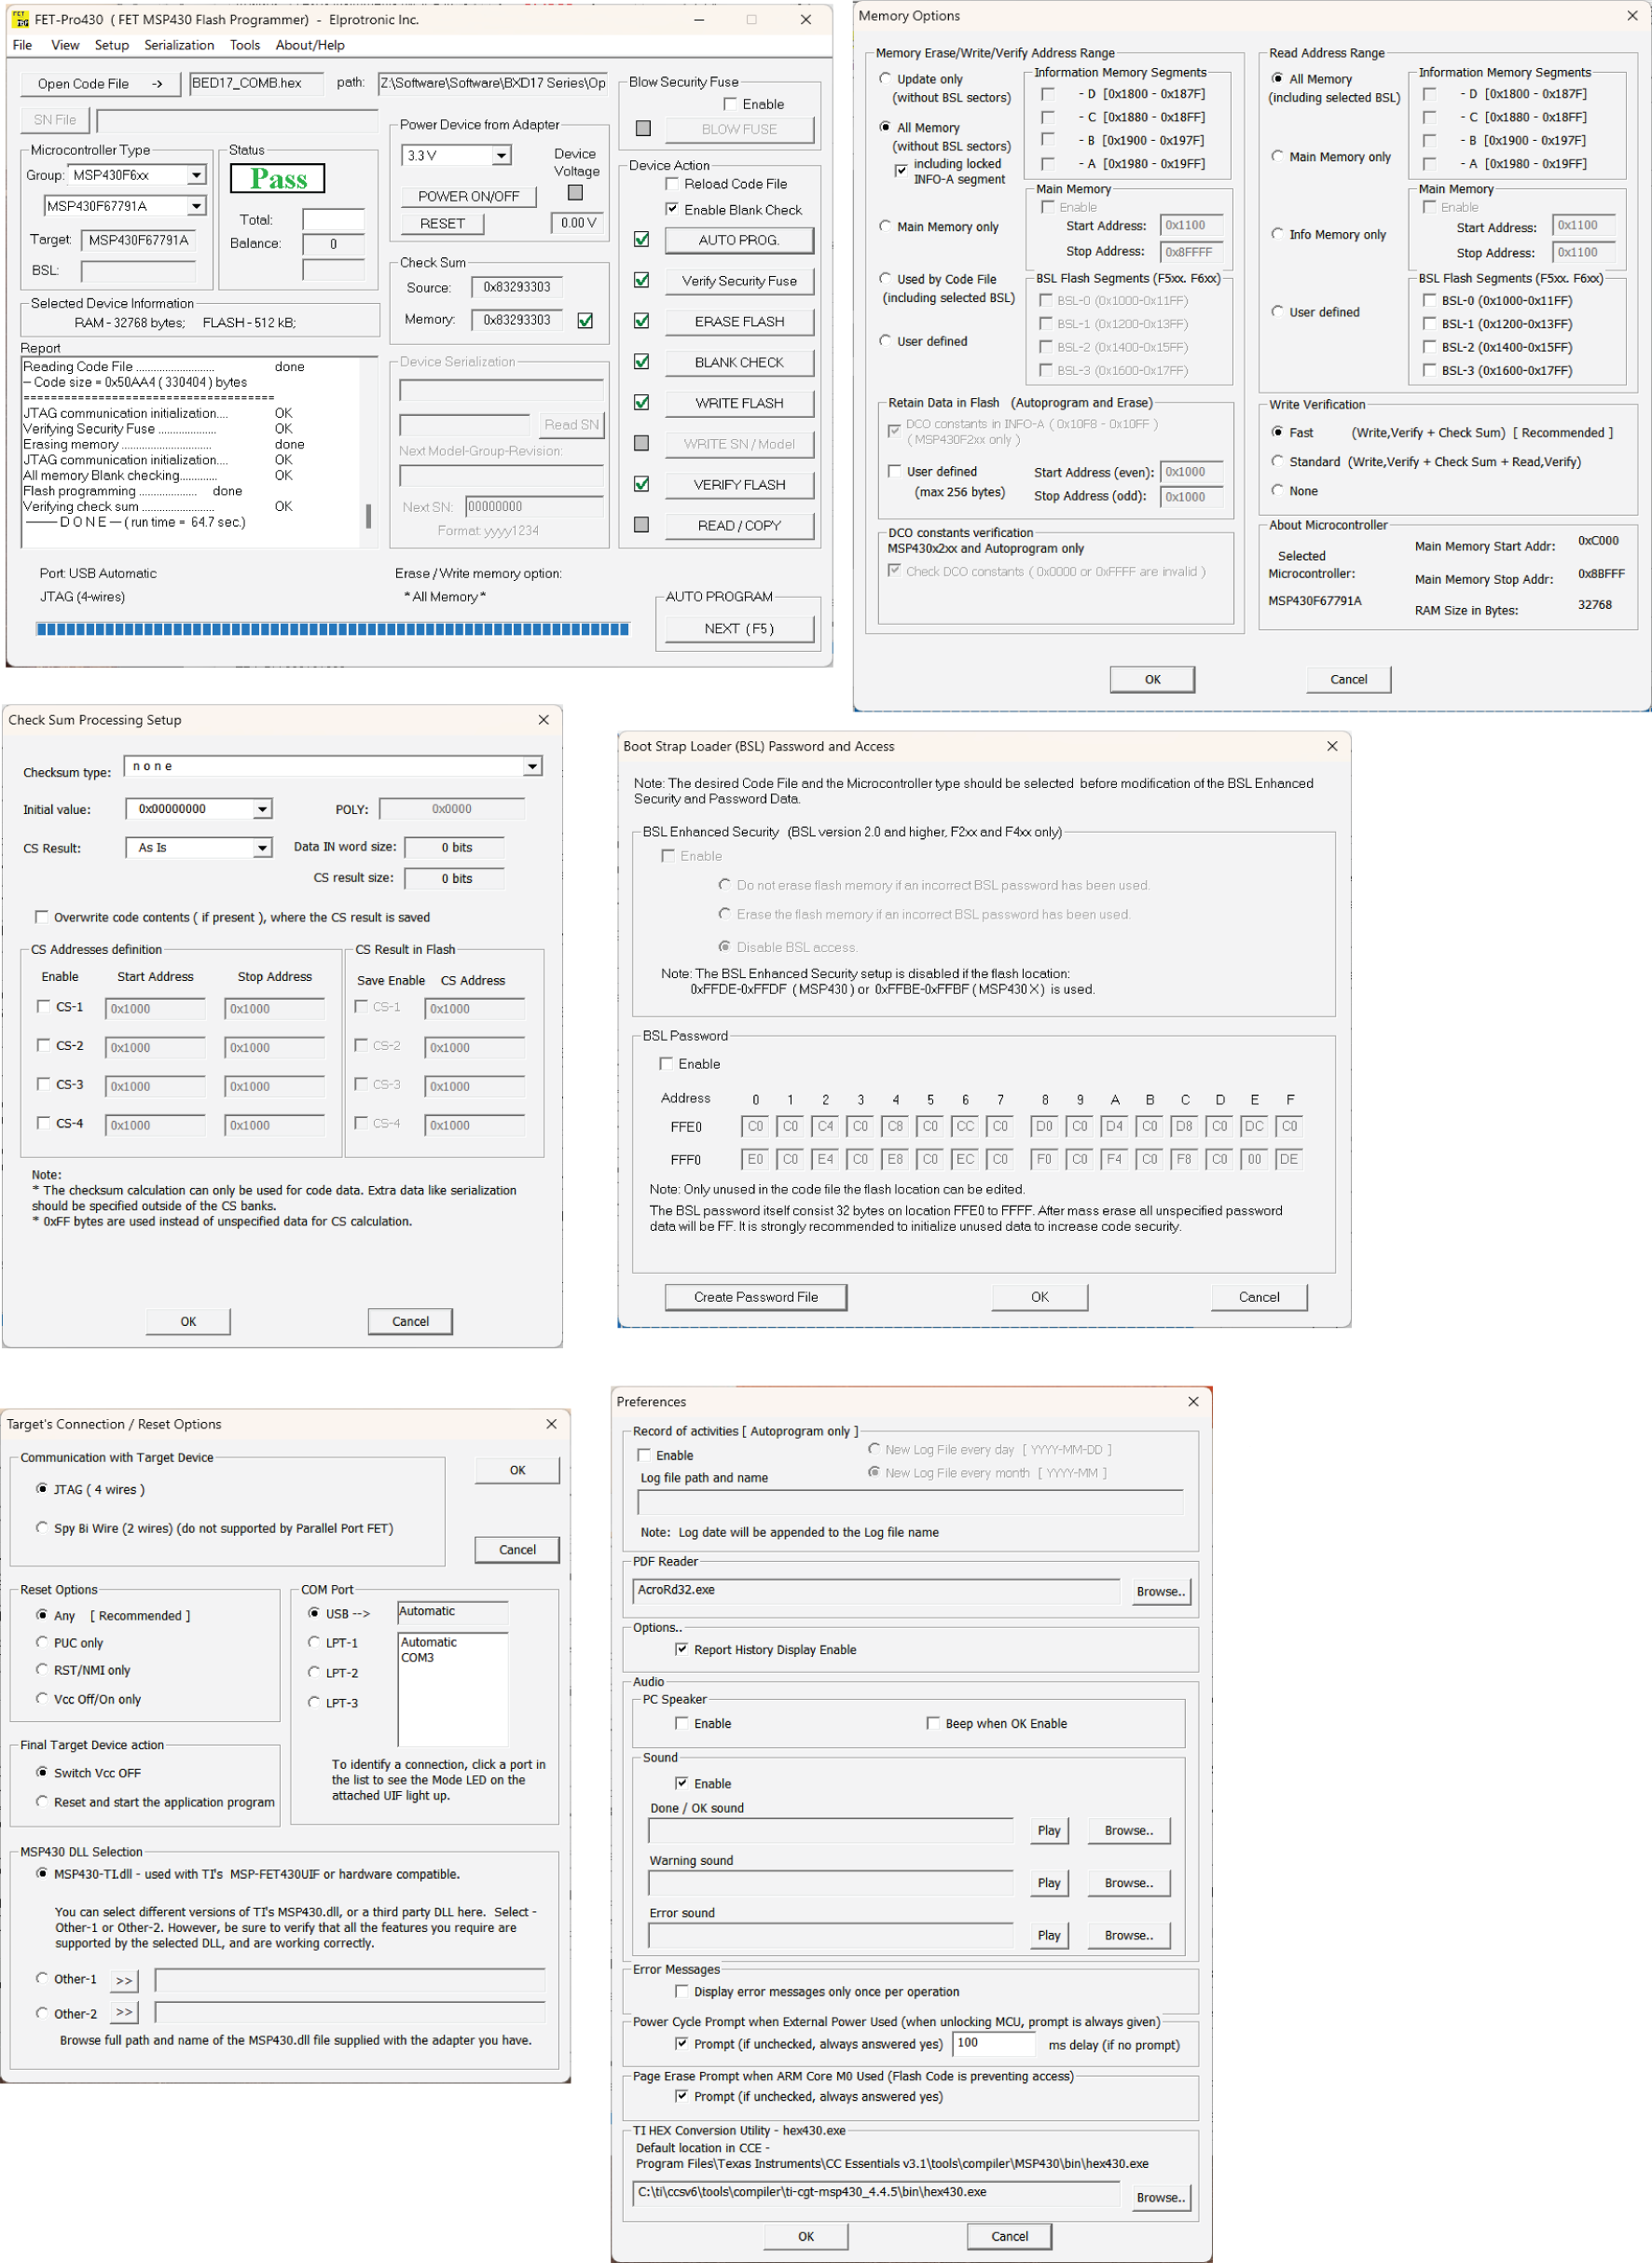Close the Preferences dialog

click(1193, 1402)
